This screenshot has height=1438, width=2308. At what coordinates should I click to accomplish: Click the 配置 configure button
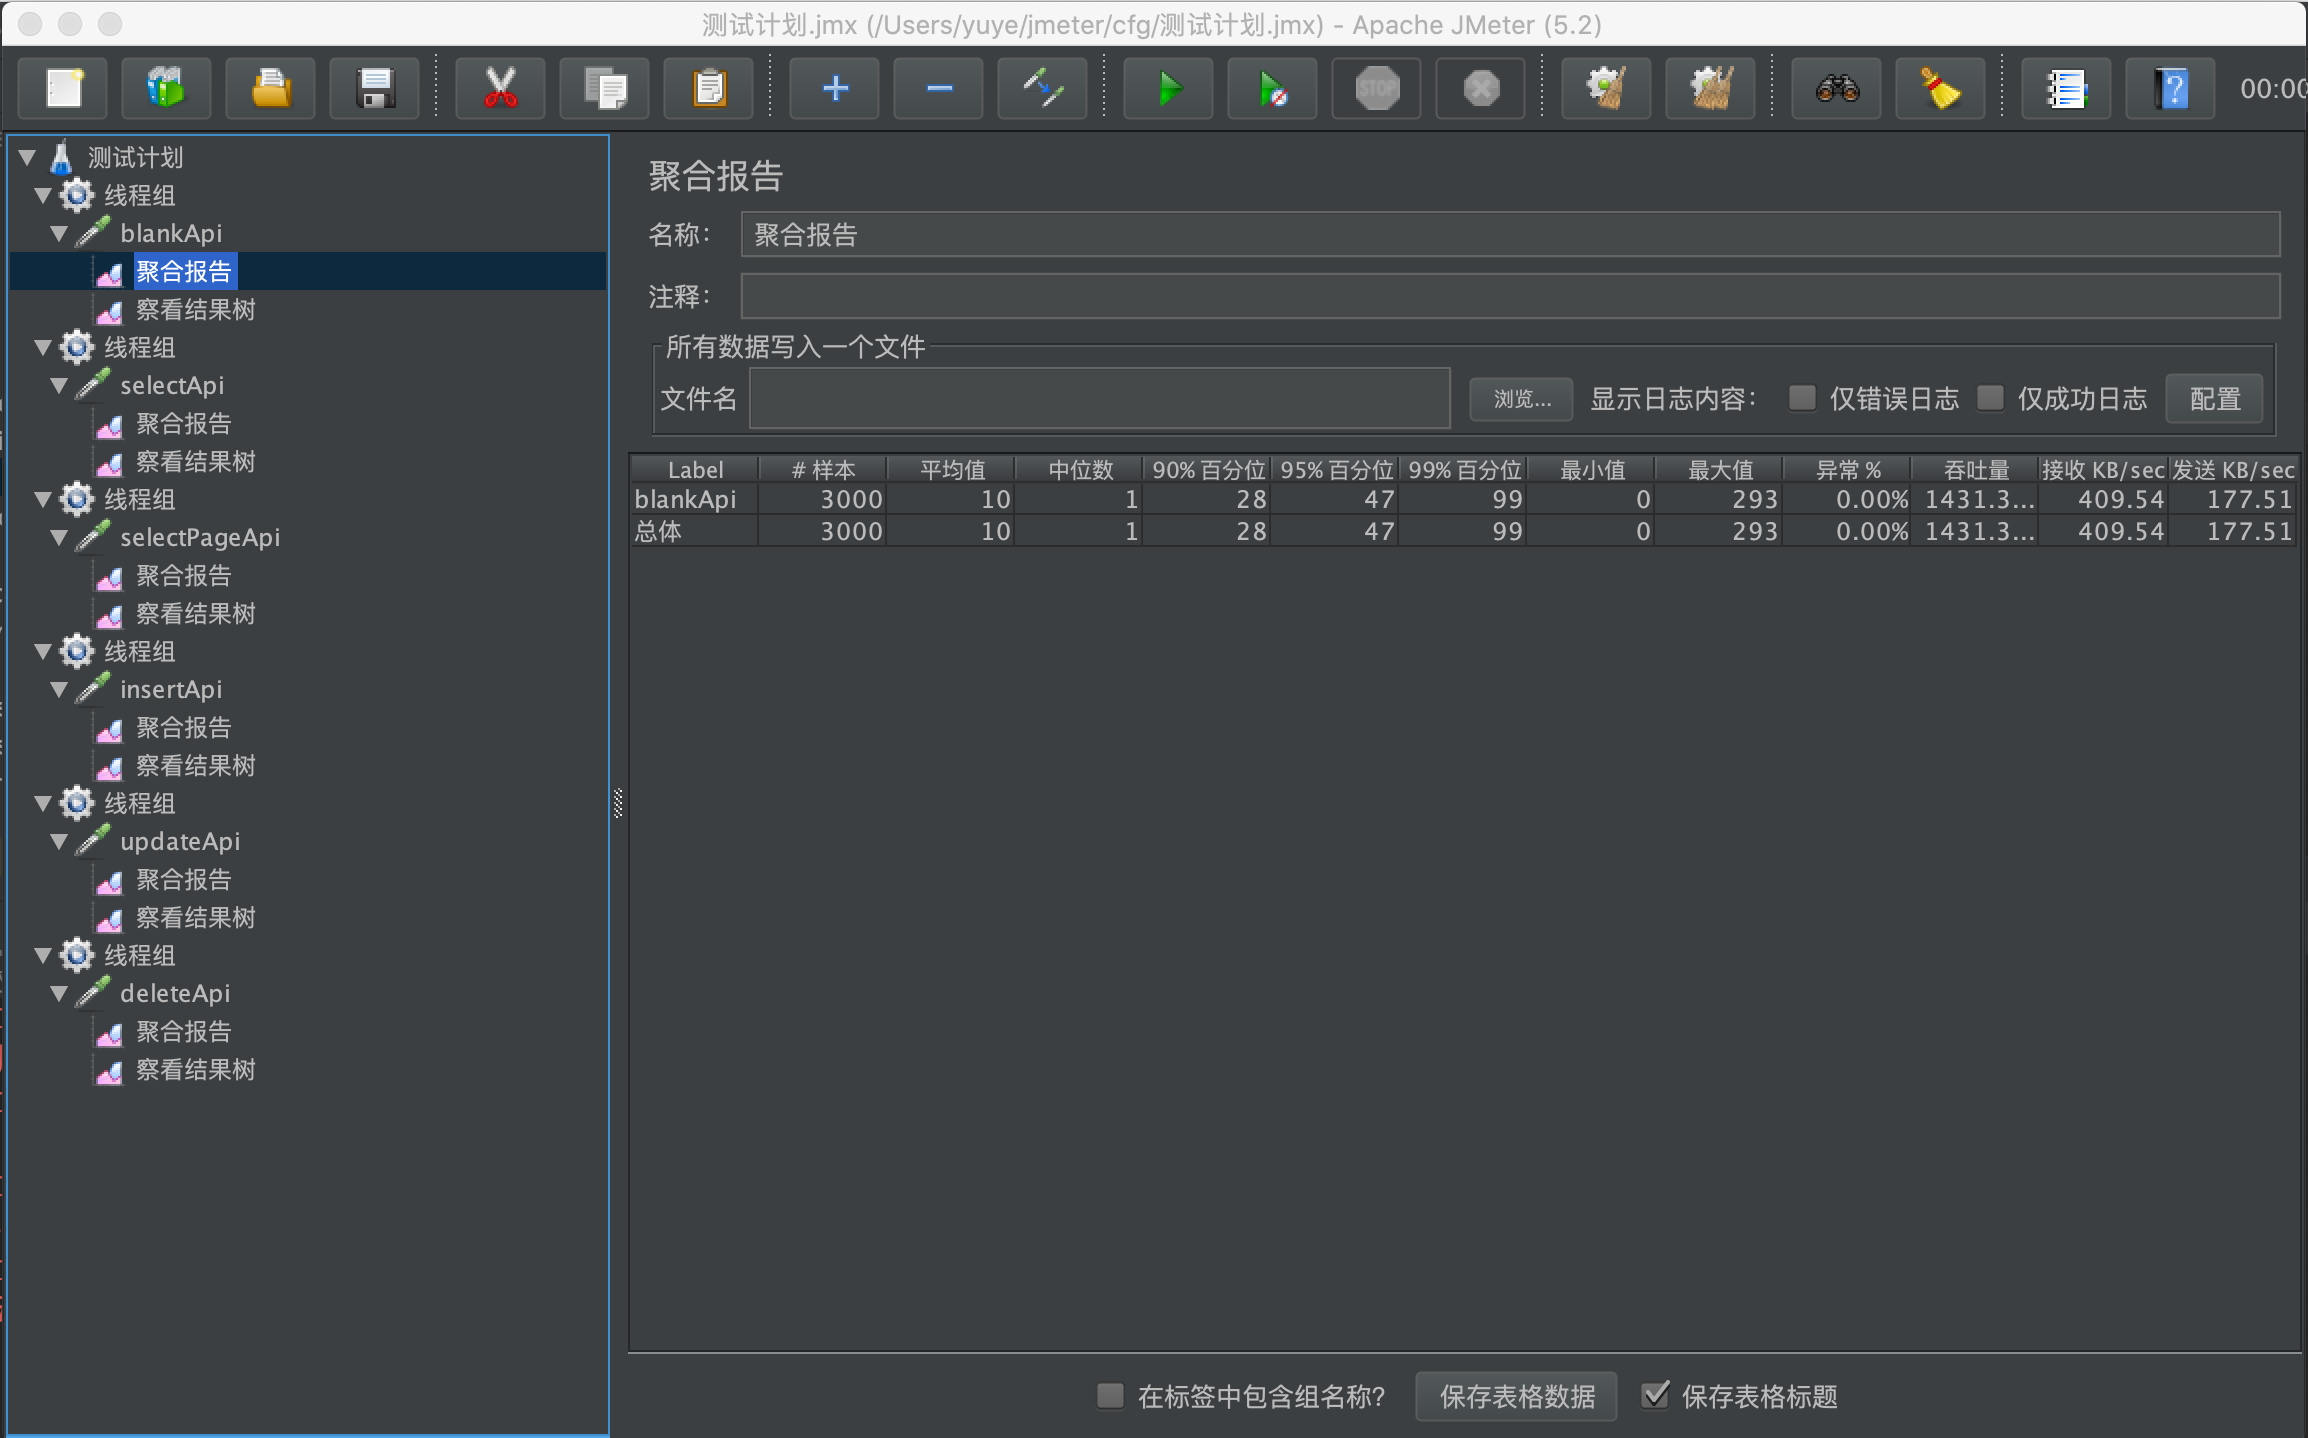[x=2215, y=399]
